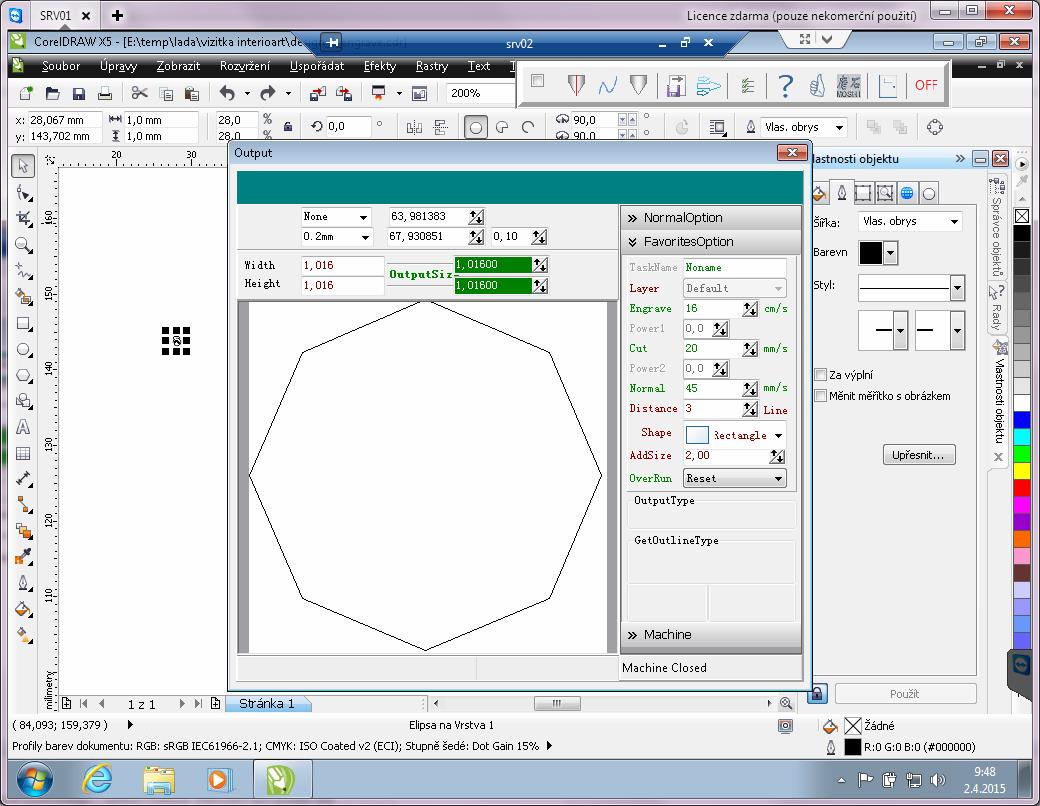1040x806 pixels.
Task: Click the blue question mark help icon
Action: pos(786,85)
